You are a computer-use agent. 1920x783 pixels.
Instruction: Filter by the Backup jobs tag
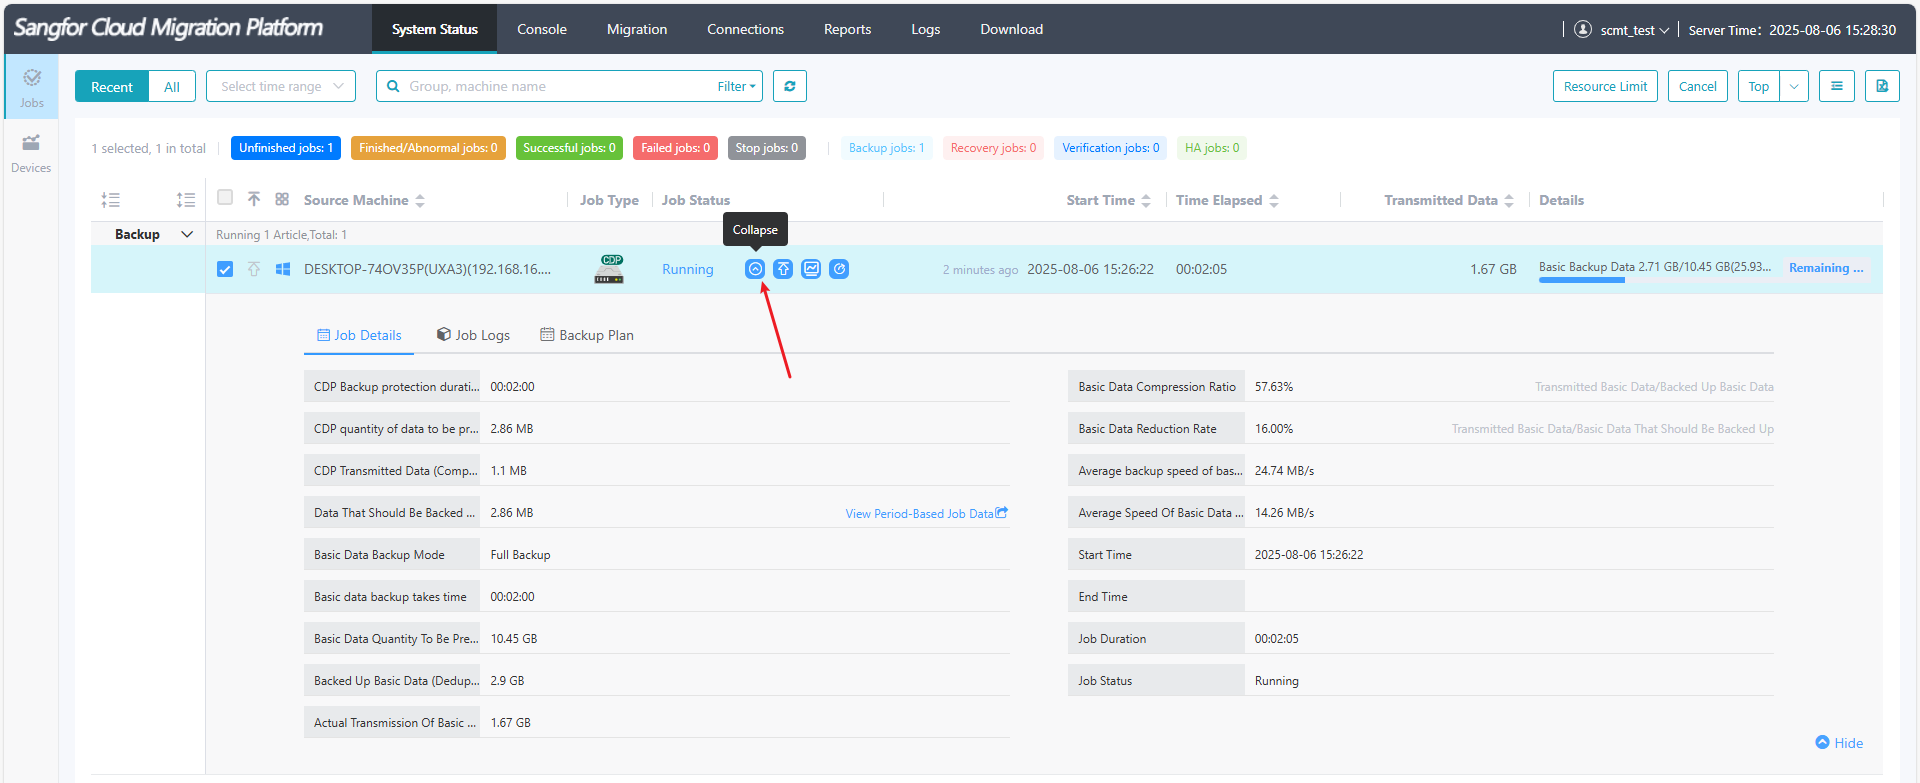click(x=886, y=148)
